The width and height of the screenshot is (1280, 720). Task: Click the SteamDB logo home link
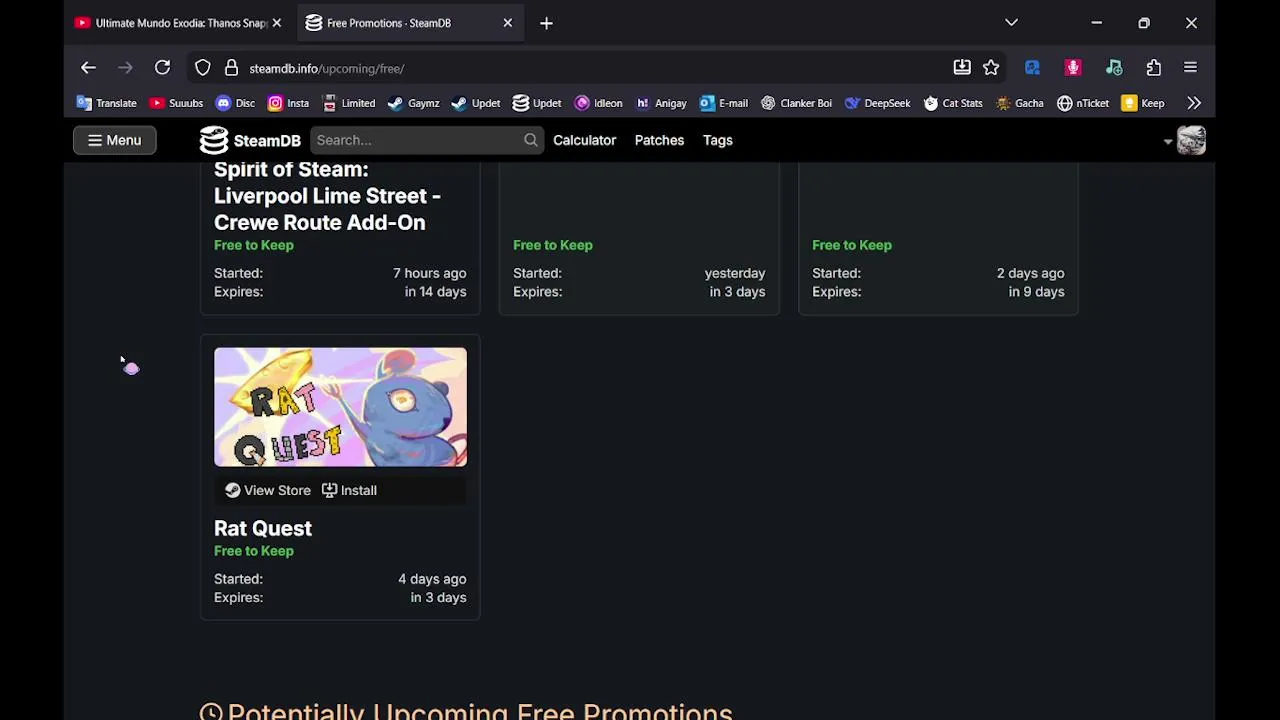click(250, 140)
